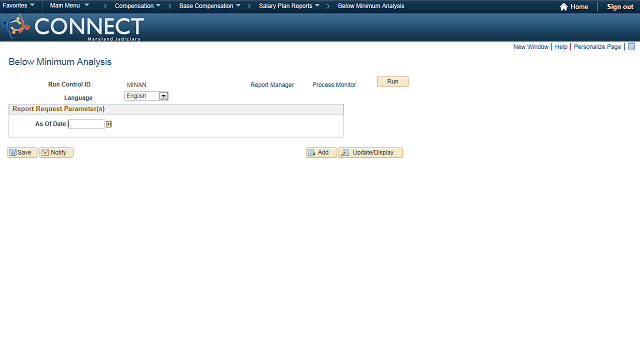Viewport: 640px width, 360px height.
Task: Open the Report Manager link
Action: tap(272, 85)
